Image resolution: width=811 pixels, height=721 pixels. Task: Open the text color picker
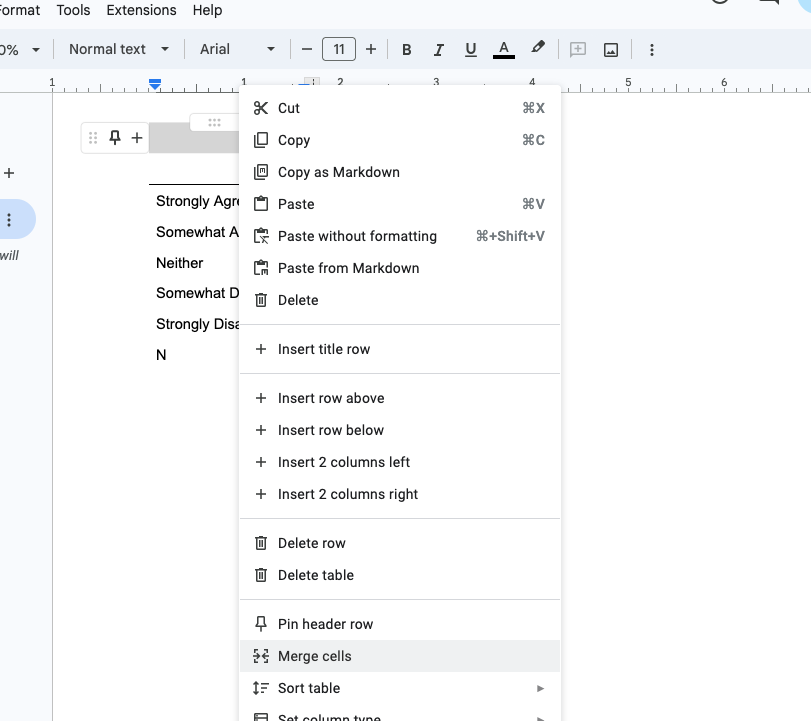pos(504,49)
